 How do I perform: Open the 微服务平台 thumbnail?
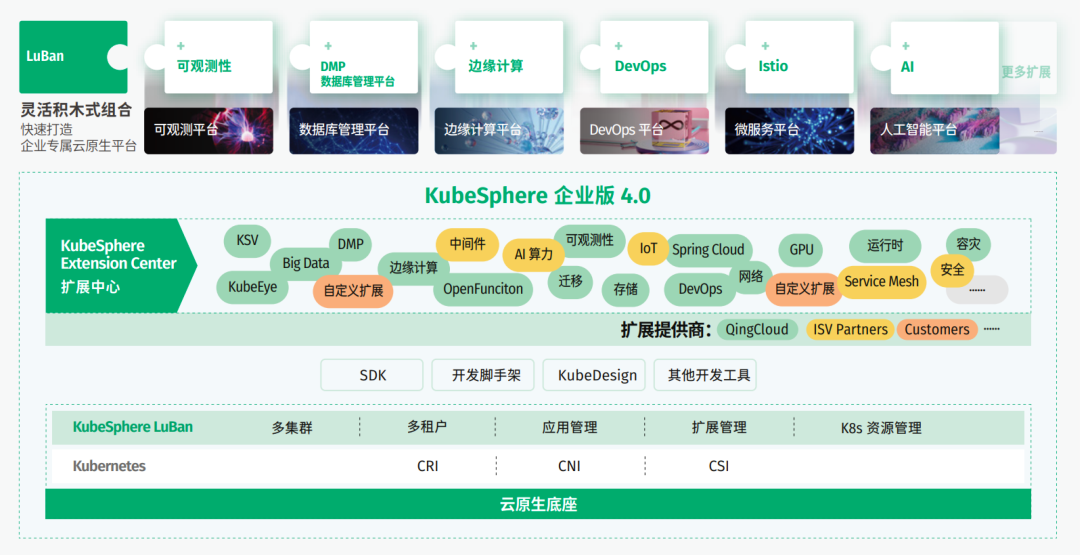(789, 130)
